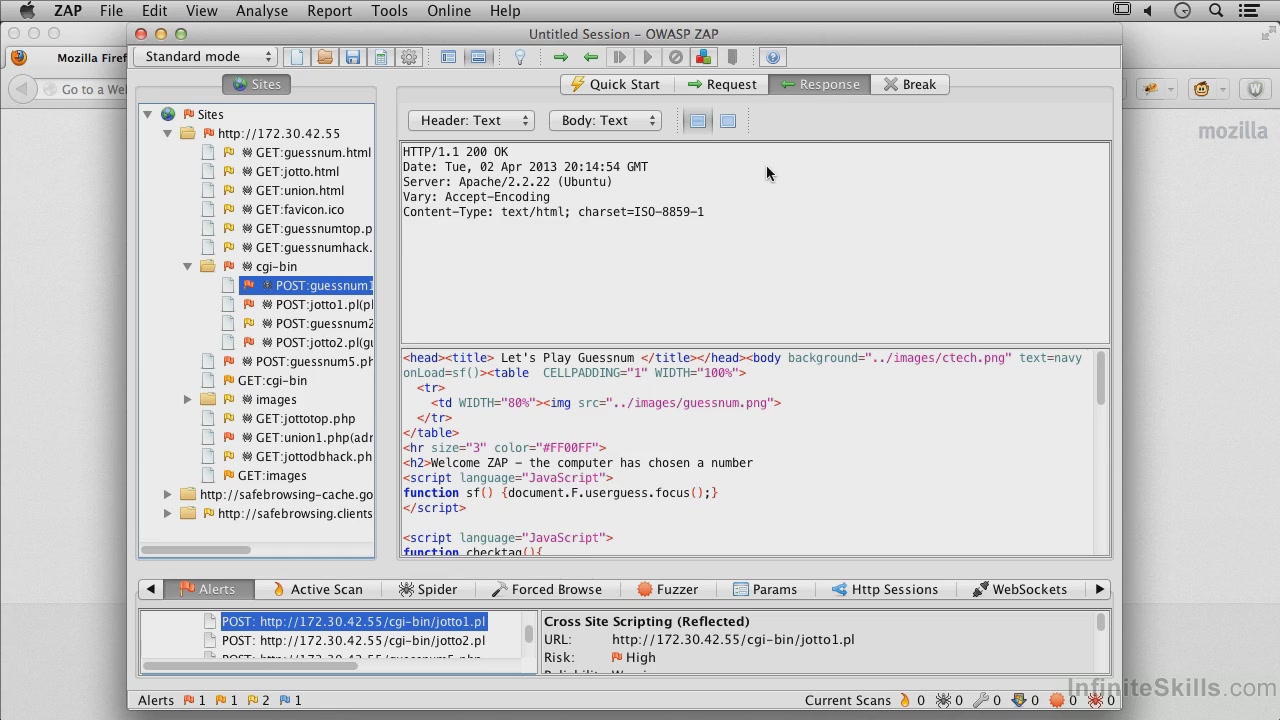Select the jotto2.pl alert row

(x=353, y=640)
